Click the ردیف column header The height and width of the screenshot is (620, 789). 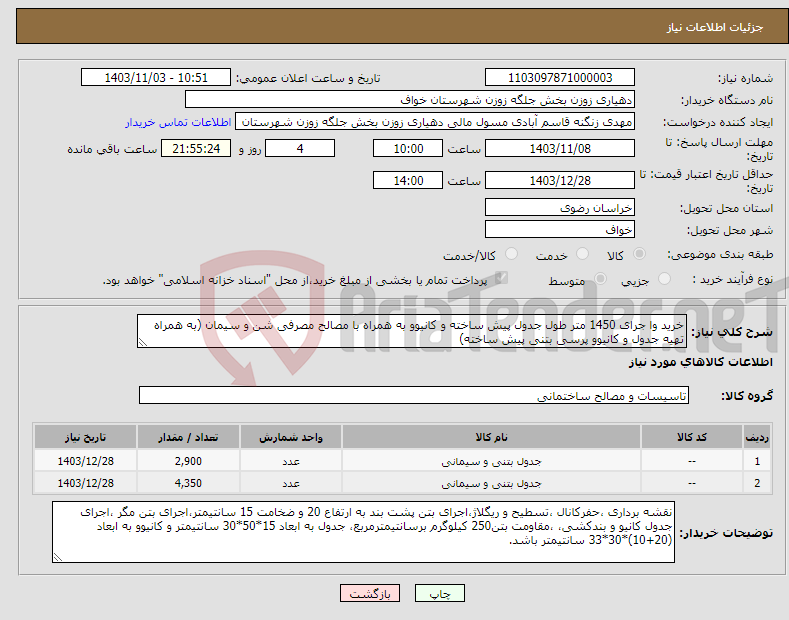(757, 437)
